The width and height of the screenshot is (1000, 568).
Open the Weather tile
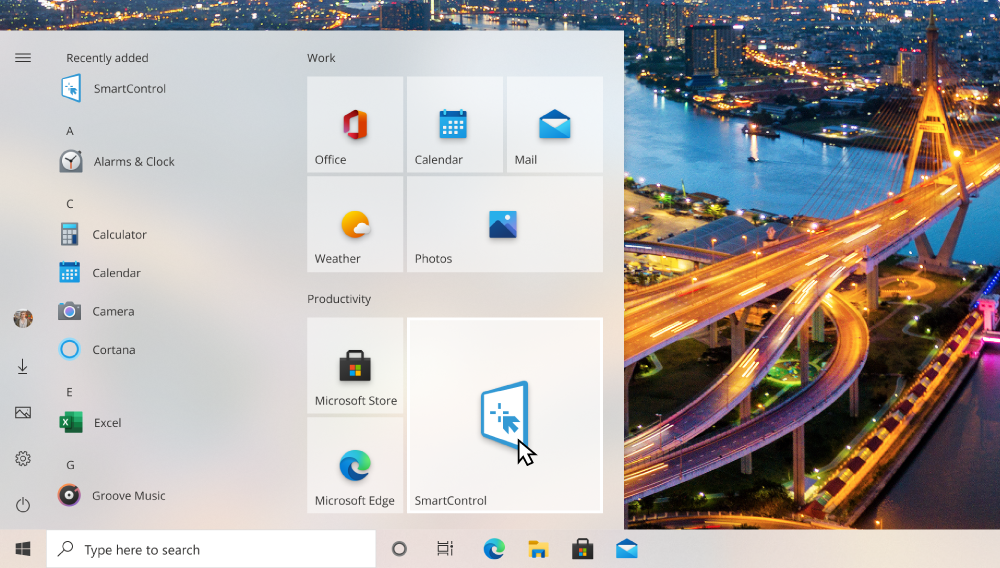[x=355, y=224]
